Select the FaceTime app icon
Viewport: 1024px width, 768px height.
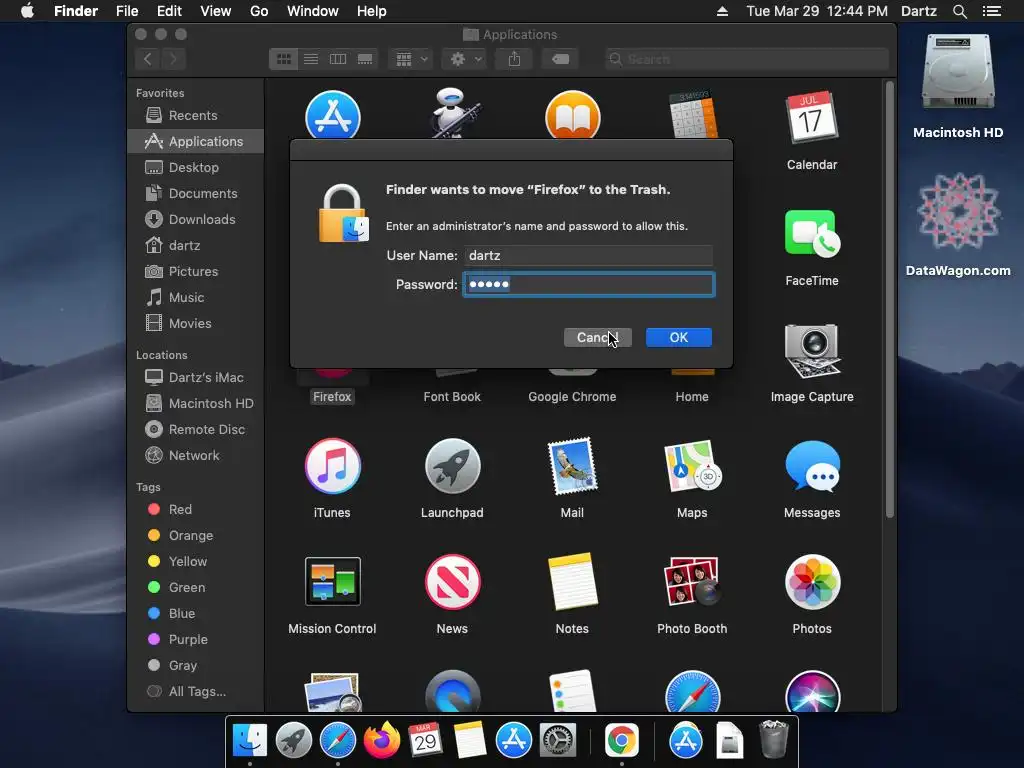coord(812,234)
